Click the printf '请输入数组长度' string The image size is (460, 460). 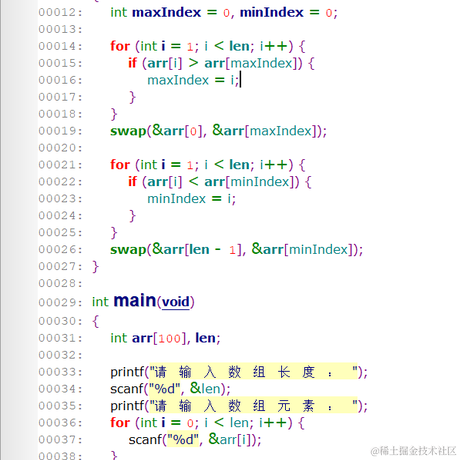[x=253, y=372]
